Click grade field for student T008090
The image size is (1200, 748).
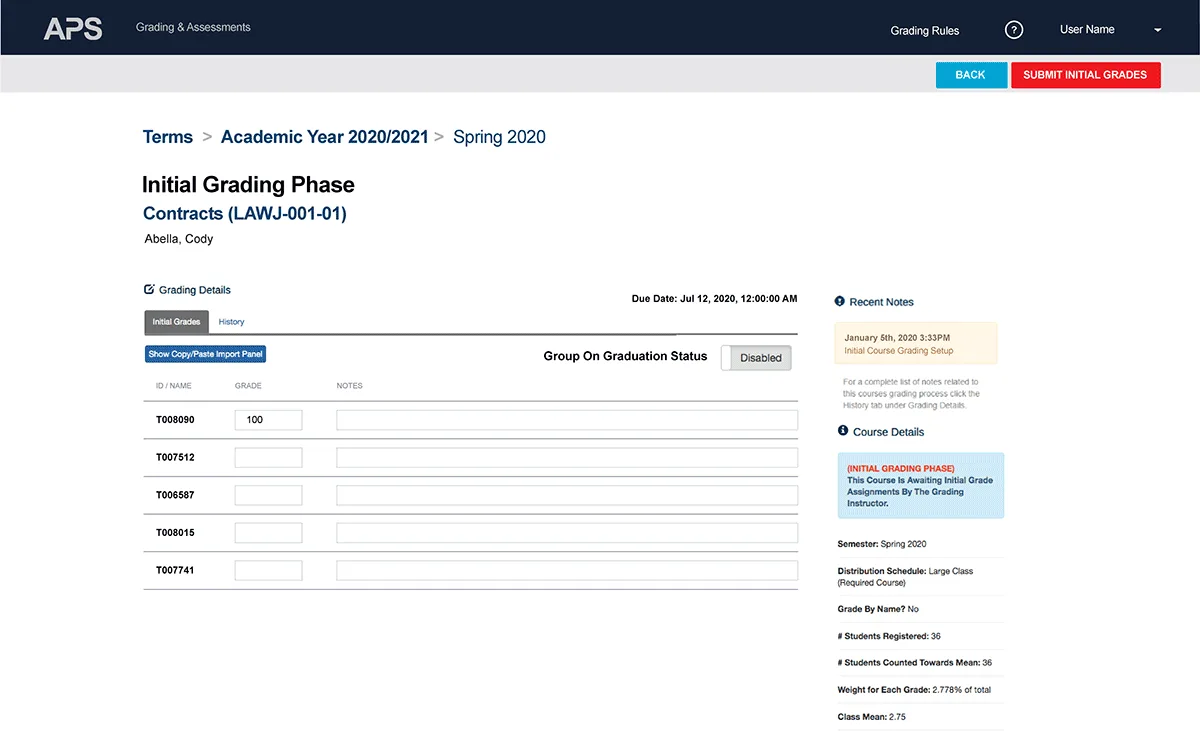(268, 420)
